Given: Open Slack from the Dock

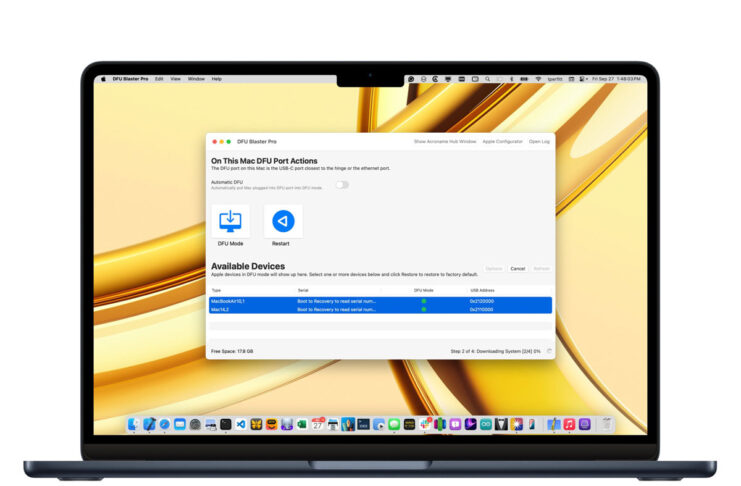Looking at the screenshot, I should click(425, 424).
